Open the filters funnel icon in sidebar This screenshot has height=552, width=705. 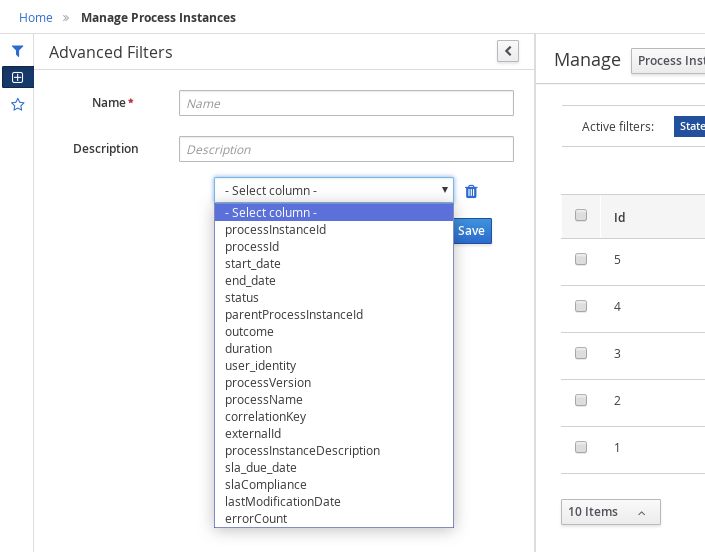(x=18, y=51)
